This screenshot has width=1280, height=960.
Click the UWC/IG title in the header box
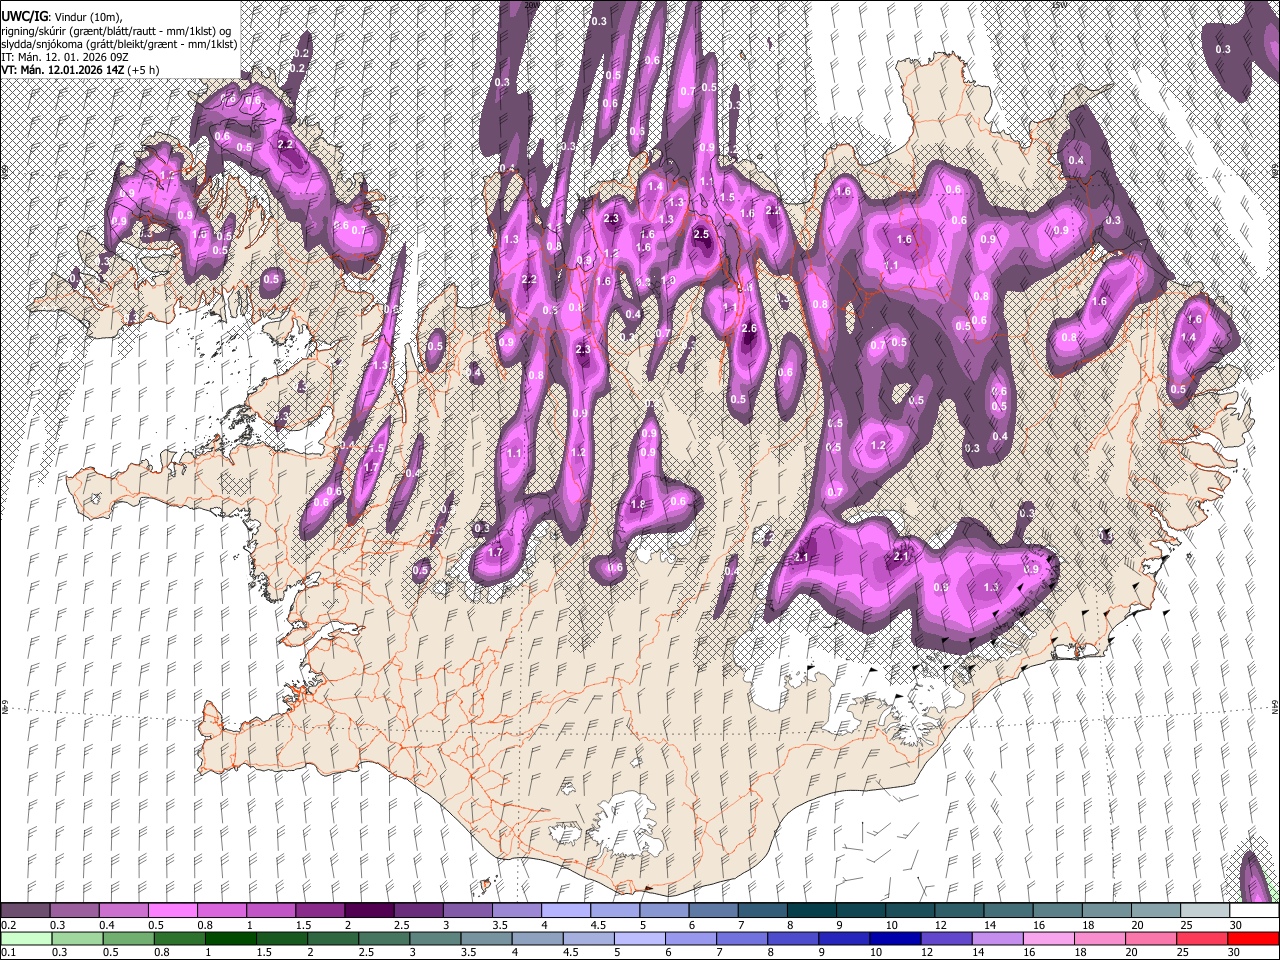(x=23, y=16)
